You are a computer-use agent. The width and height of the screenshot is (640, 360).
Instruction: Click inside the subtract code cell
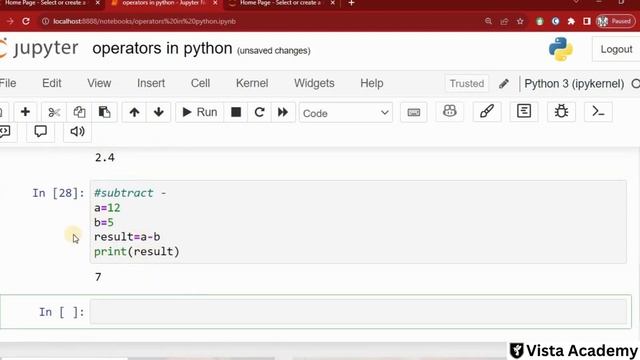click(x=358, y=222)
